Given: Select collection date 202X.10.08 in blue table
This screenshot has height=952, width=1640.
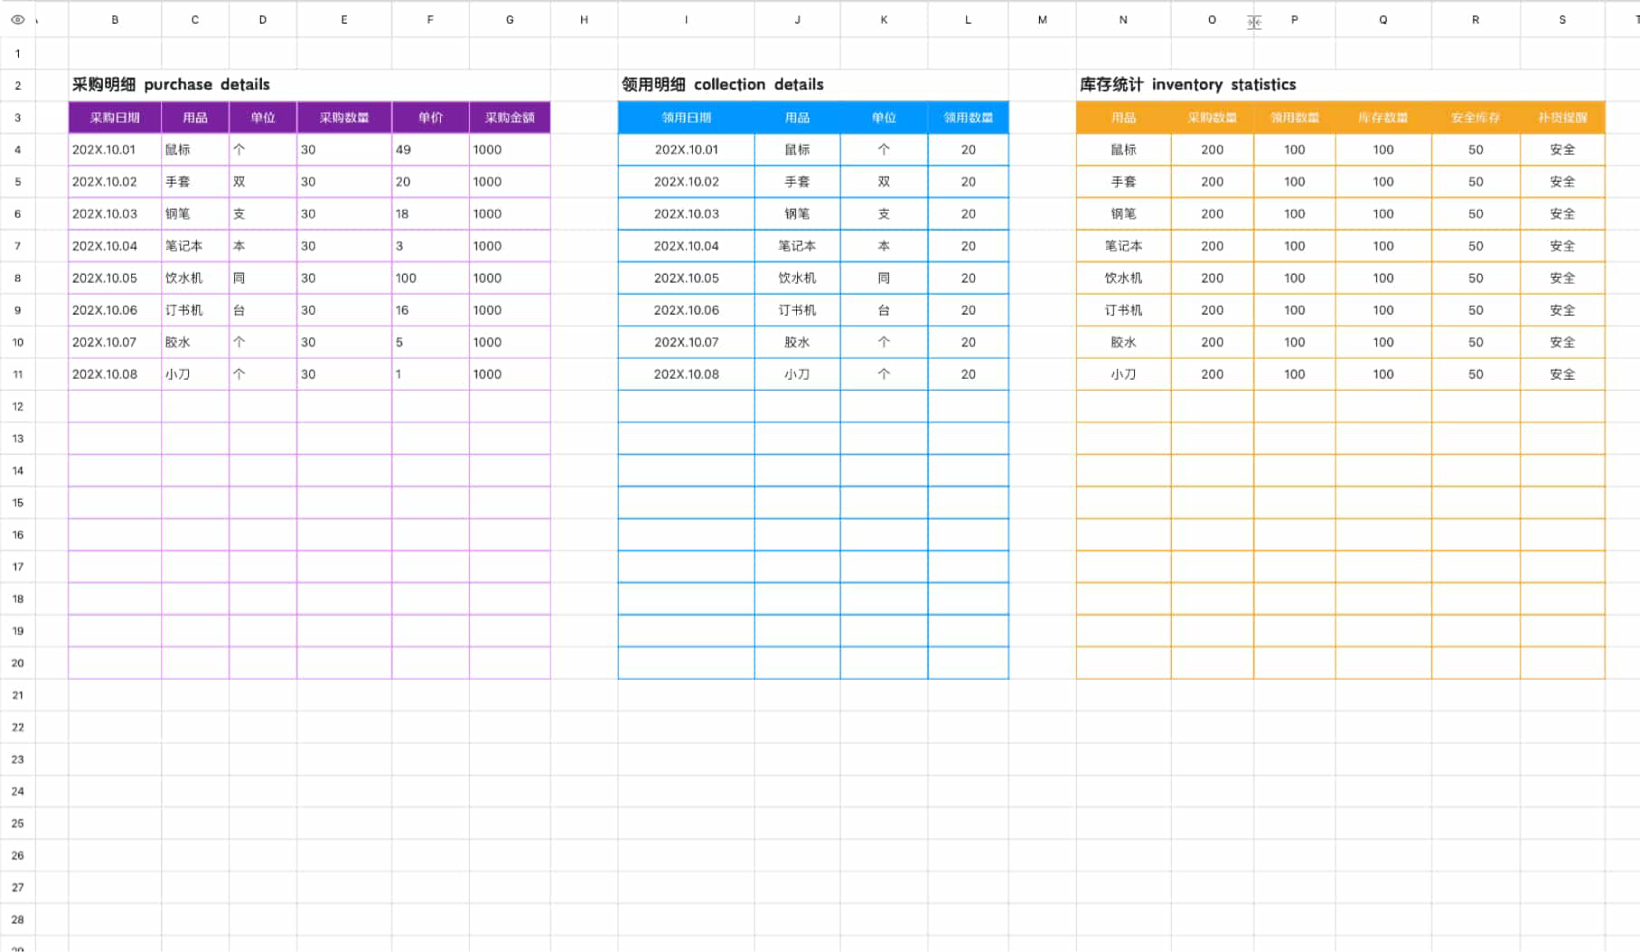Looking at the screenshot, I should click(686, 374).
